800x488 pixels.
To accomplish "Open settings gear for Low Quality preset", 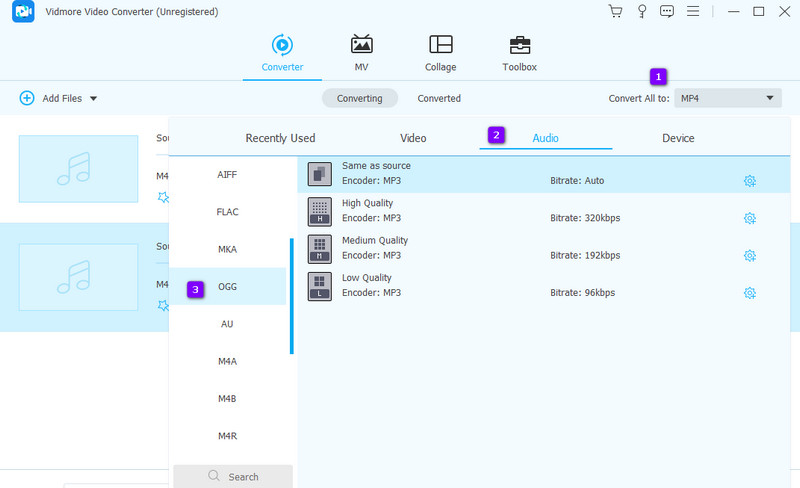I will [749, 293].
